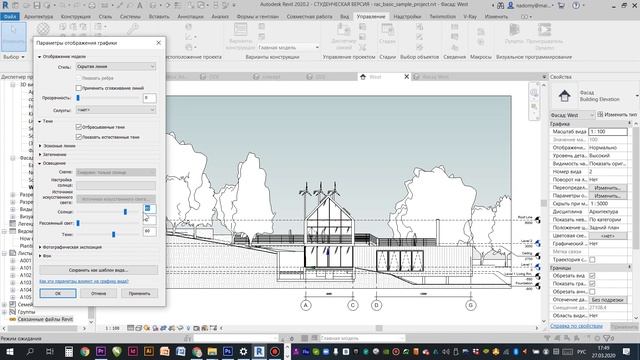Toggle Показать границу checkbox in properties
Image resolution: width=640 pixels, height=360 pixels.
[x=592, y=284]
